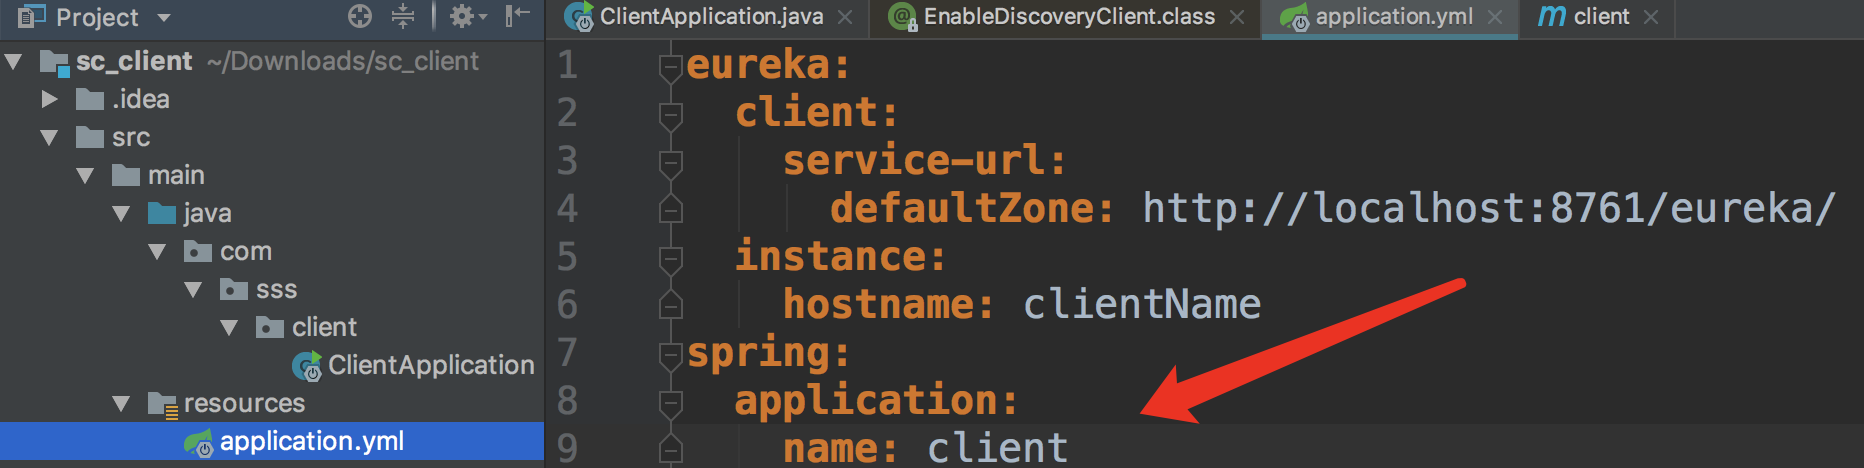Click the hostname value clientName
This screenshot has width=1864, height=468.
(1142, 305)
